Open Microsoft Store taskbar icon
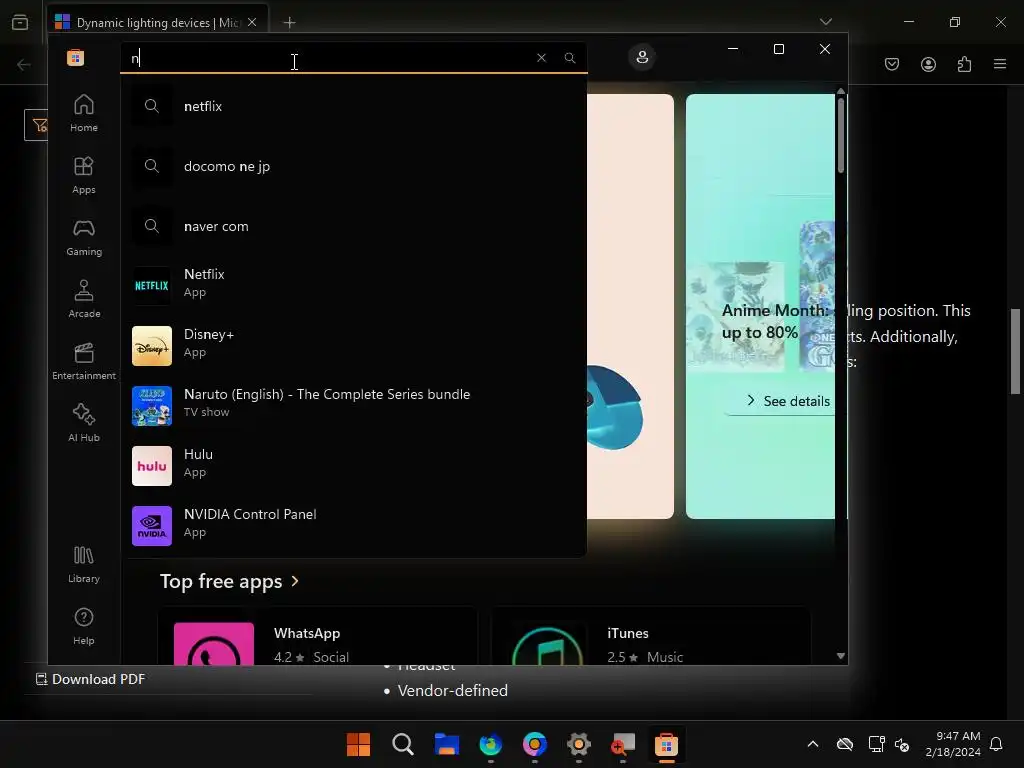 click(666, 744)
